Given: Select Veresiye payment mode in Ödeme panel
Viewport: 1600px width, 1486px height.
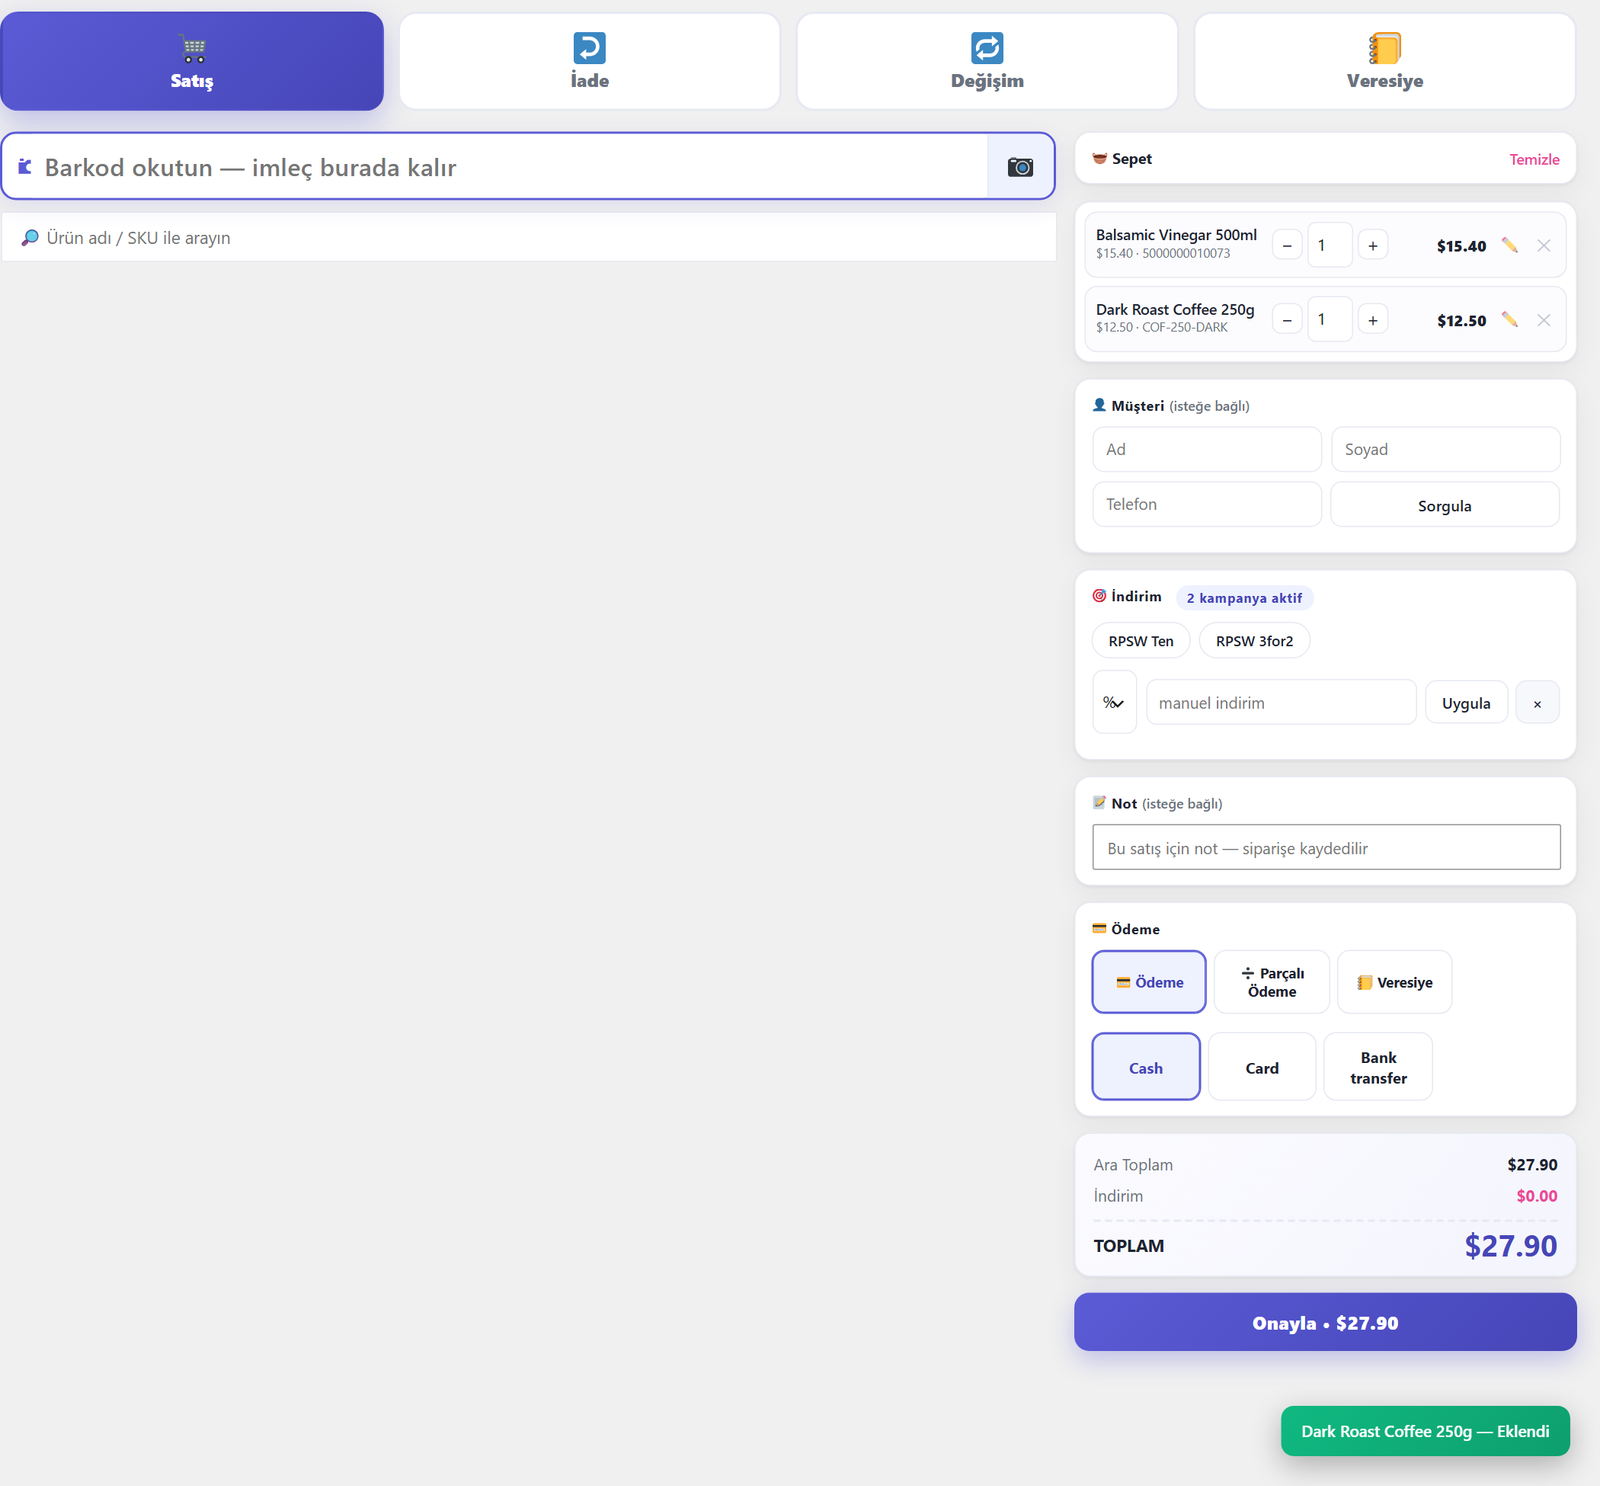Looking at the screenshot, I should coord(1394,982).
